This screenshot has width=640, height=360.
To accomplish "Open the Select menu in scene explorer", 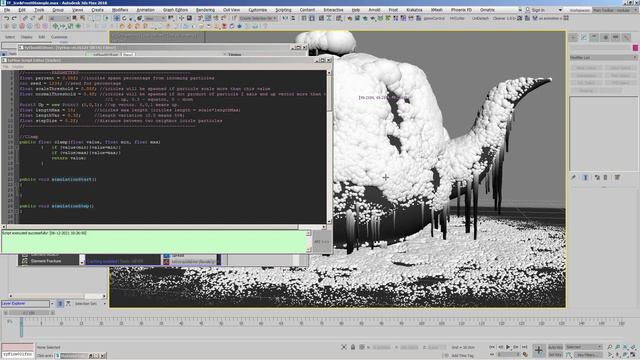I will point(10,37).
